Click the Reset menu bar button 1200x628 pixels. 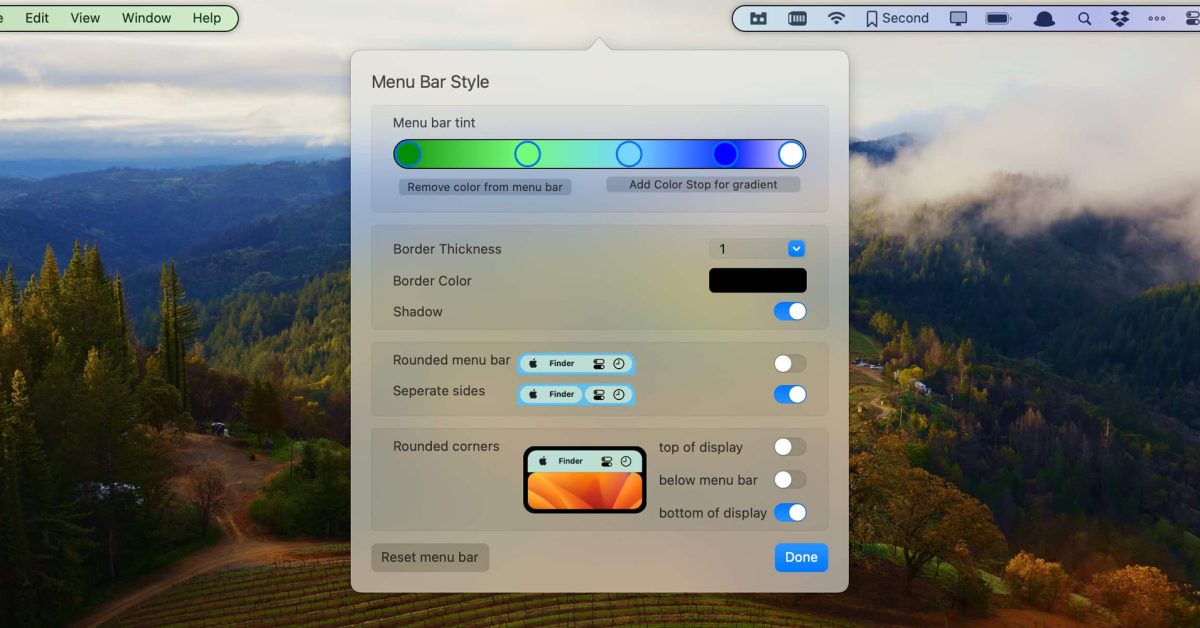[x=430, y=557]
